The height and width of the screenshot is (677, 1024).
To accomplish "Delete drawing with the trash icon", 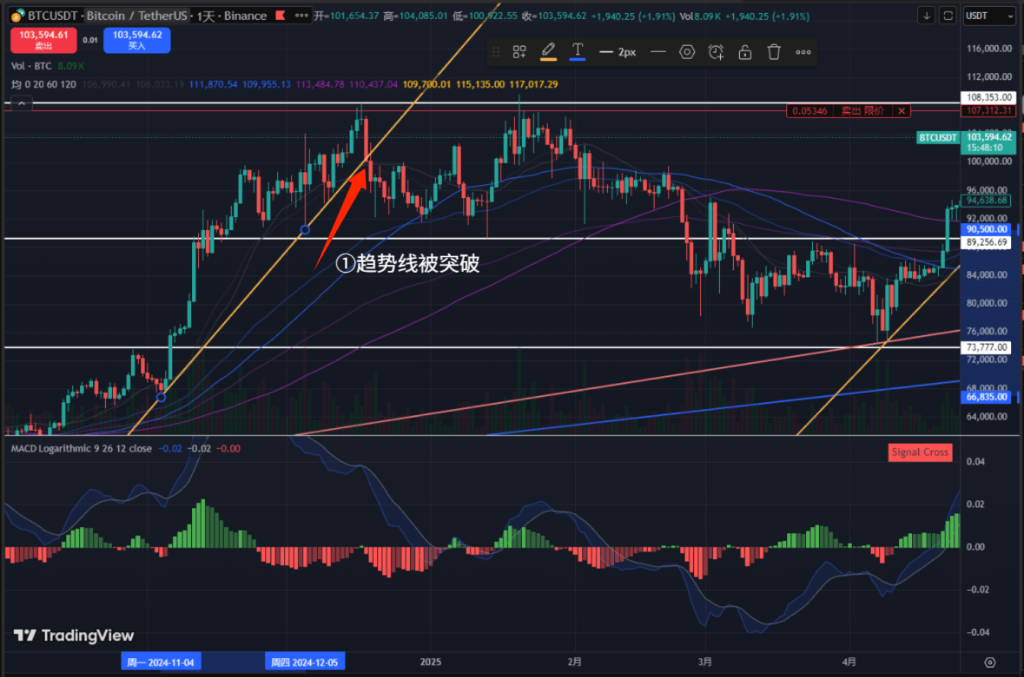I will pyautogui.click(x=774, y=52).
